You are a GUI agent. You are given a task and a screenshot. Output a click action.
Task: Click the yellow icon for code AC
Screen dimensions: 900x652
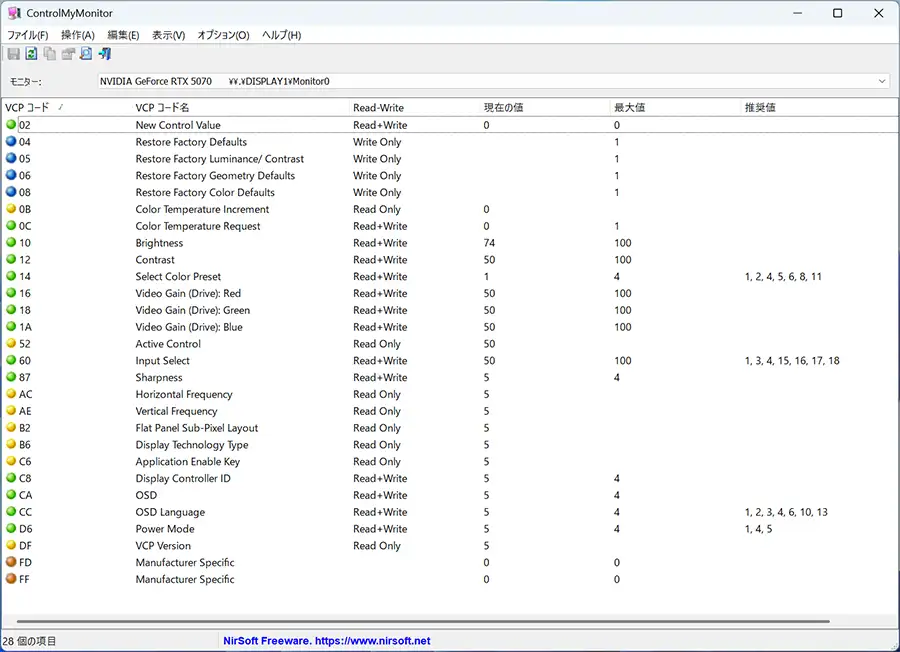11,394
